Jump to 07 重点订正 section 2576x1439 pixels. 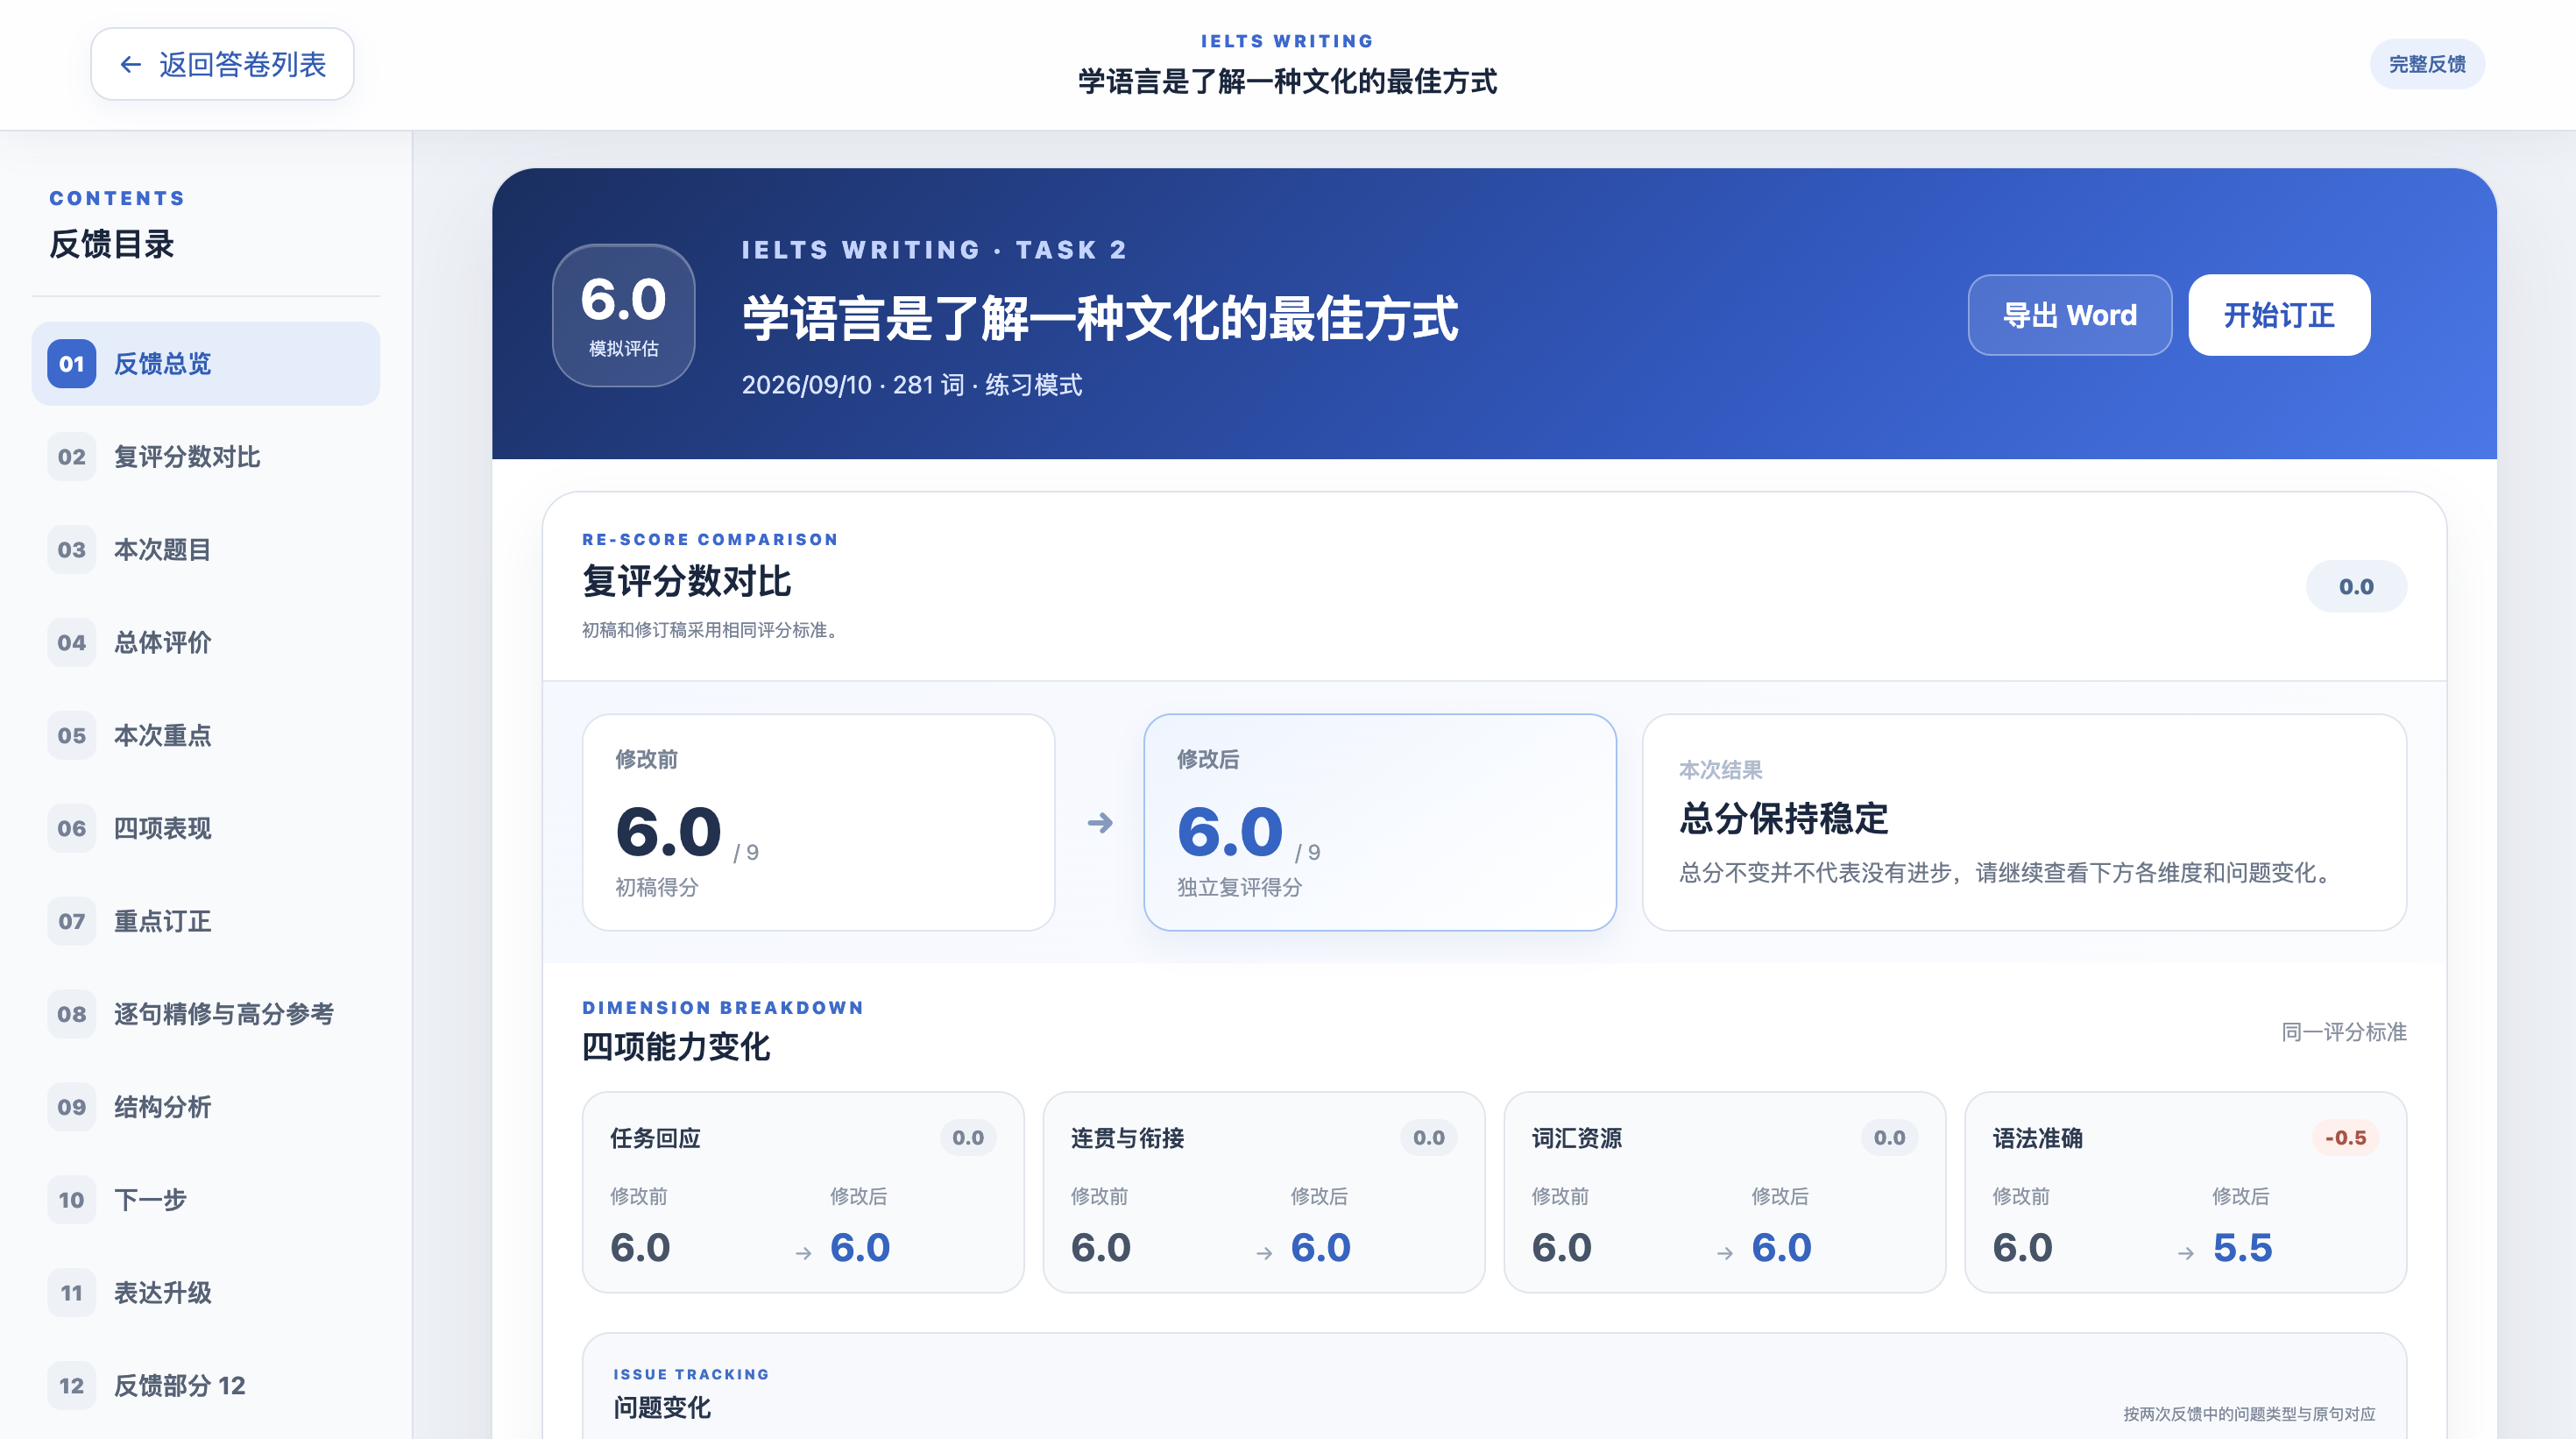(x=206, y=921)
